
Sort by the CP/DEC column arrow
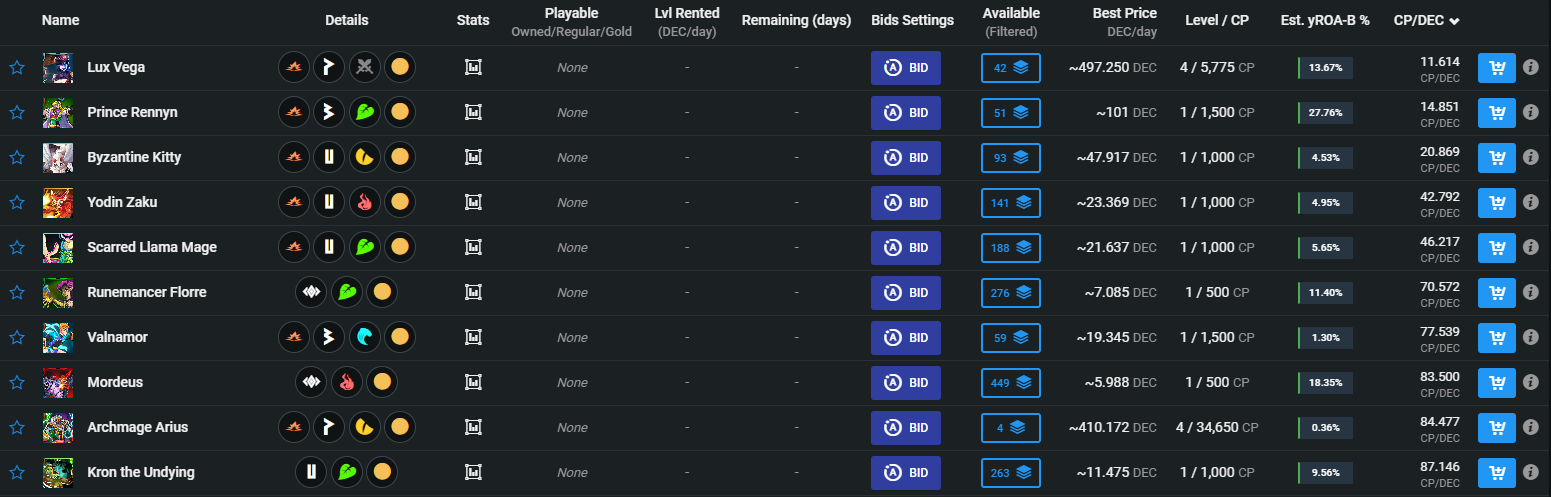click(x=1454, y=21)
